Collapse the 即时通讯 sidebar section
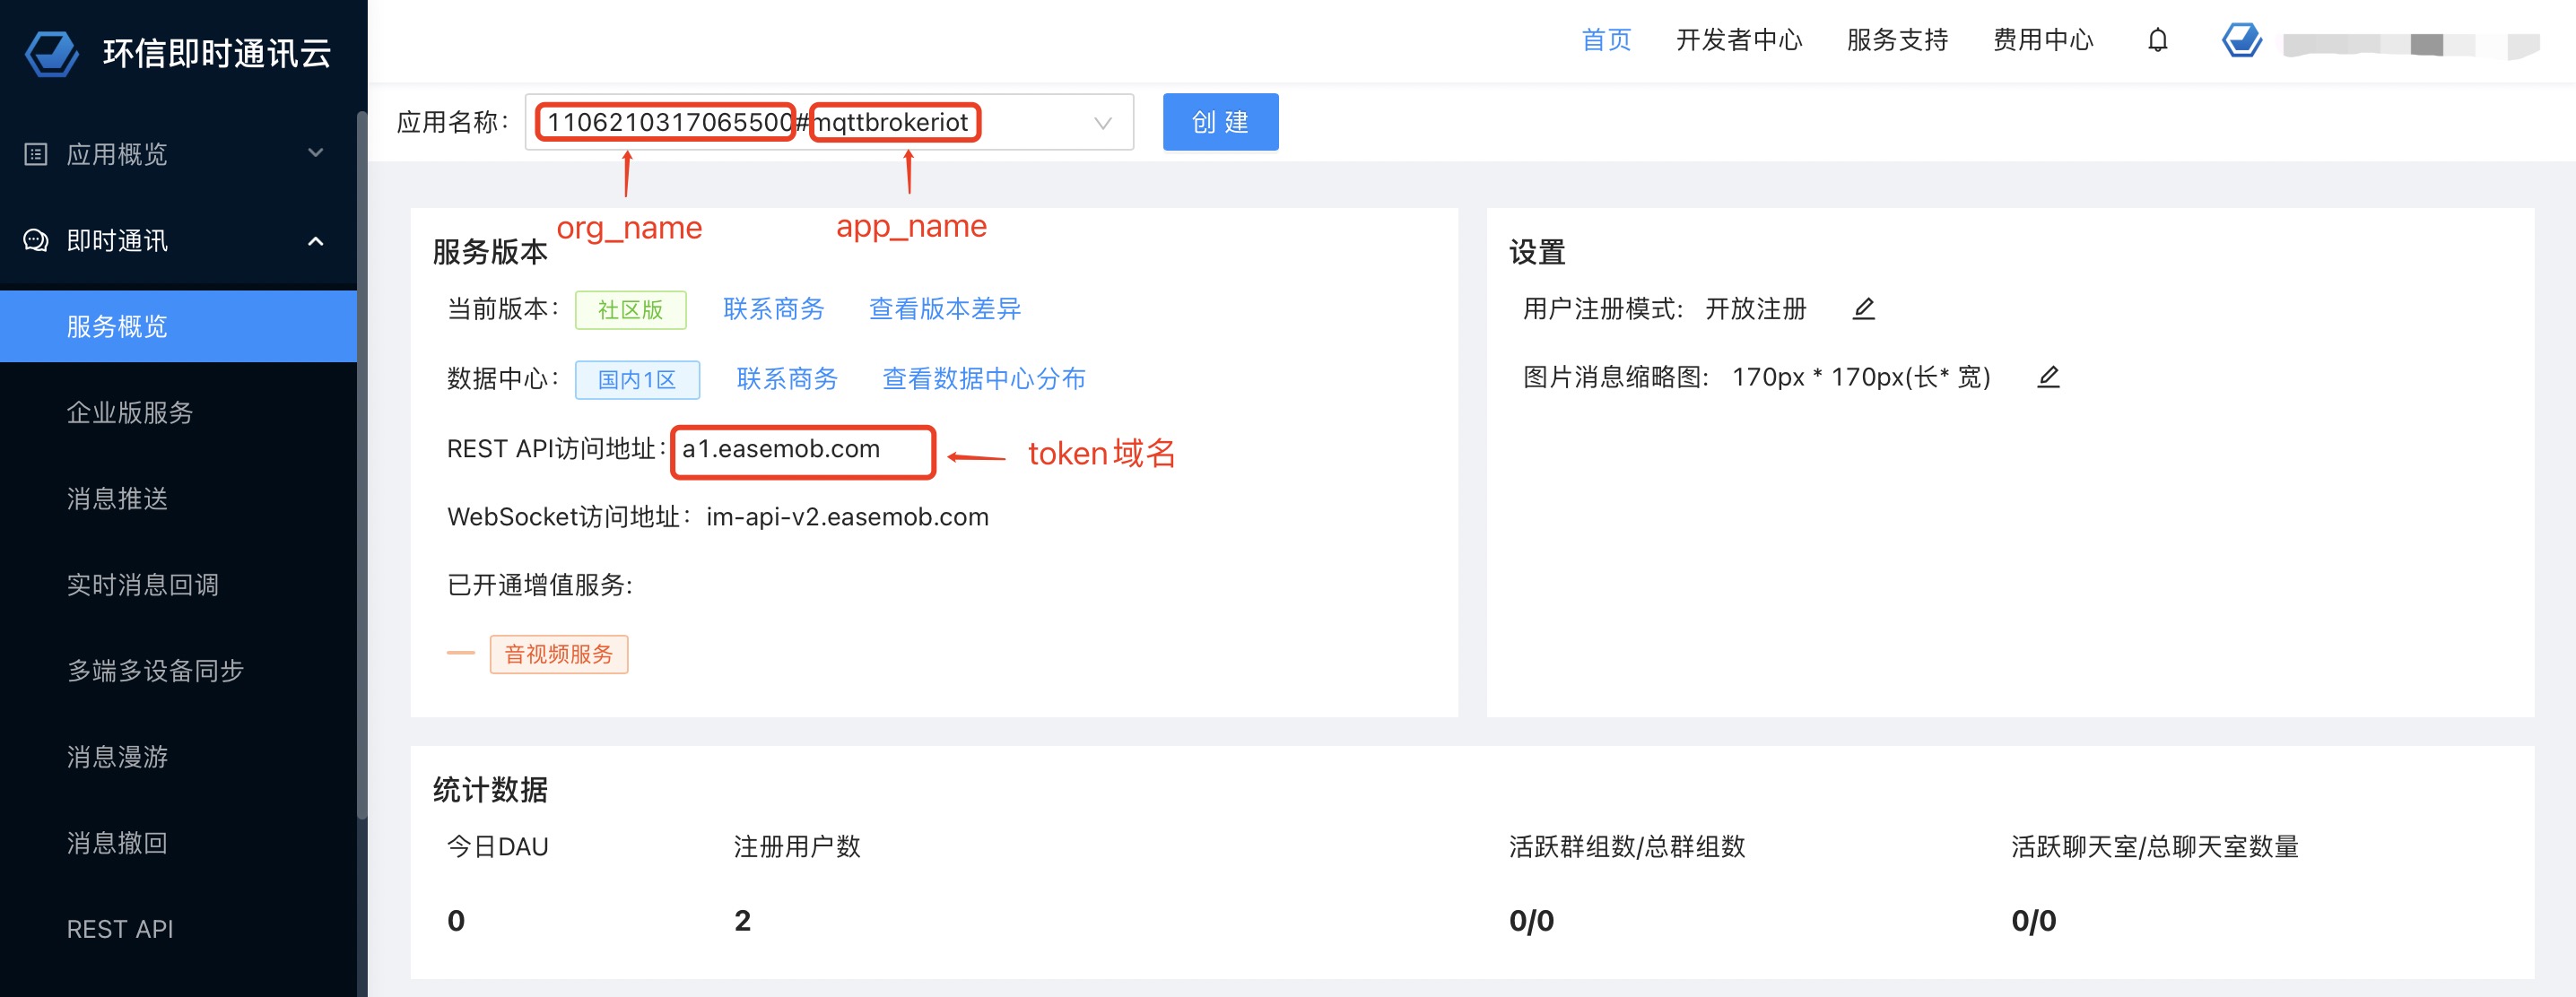2576x997 pixels. [x=315, y=241]
